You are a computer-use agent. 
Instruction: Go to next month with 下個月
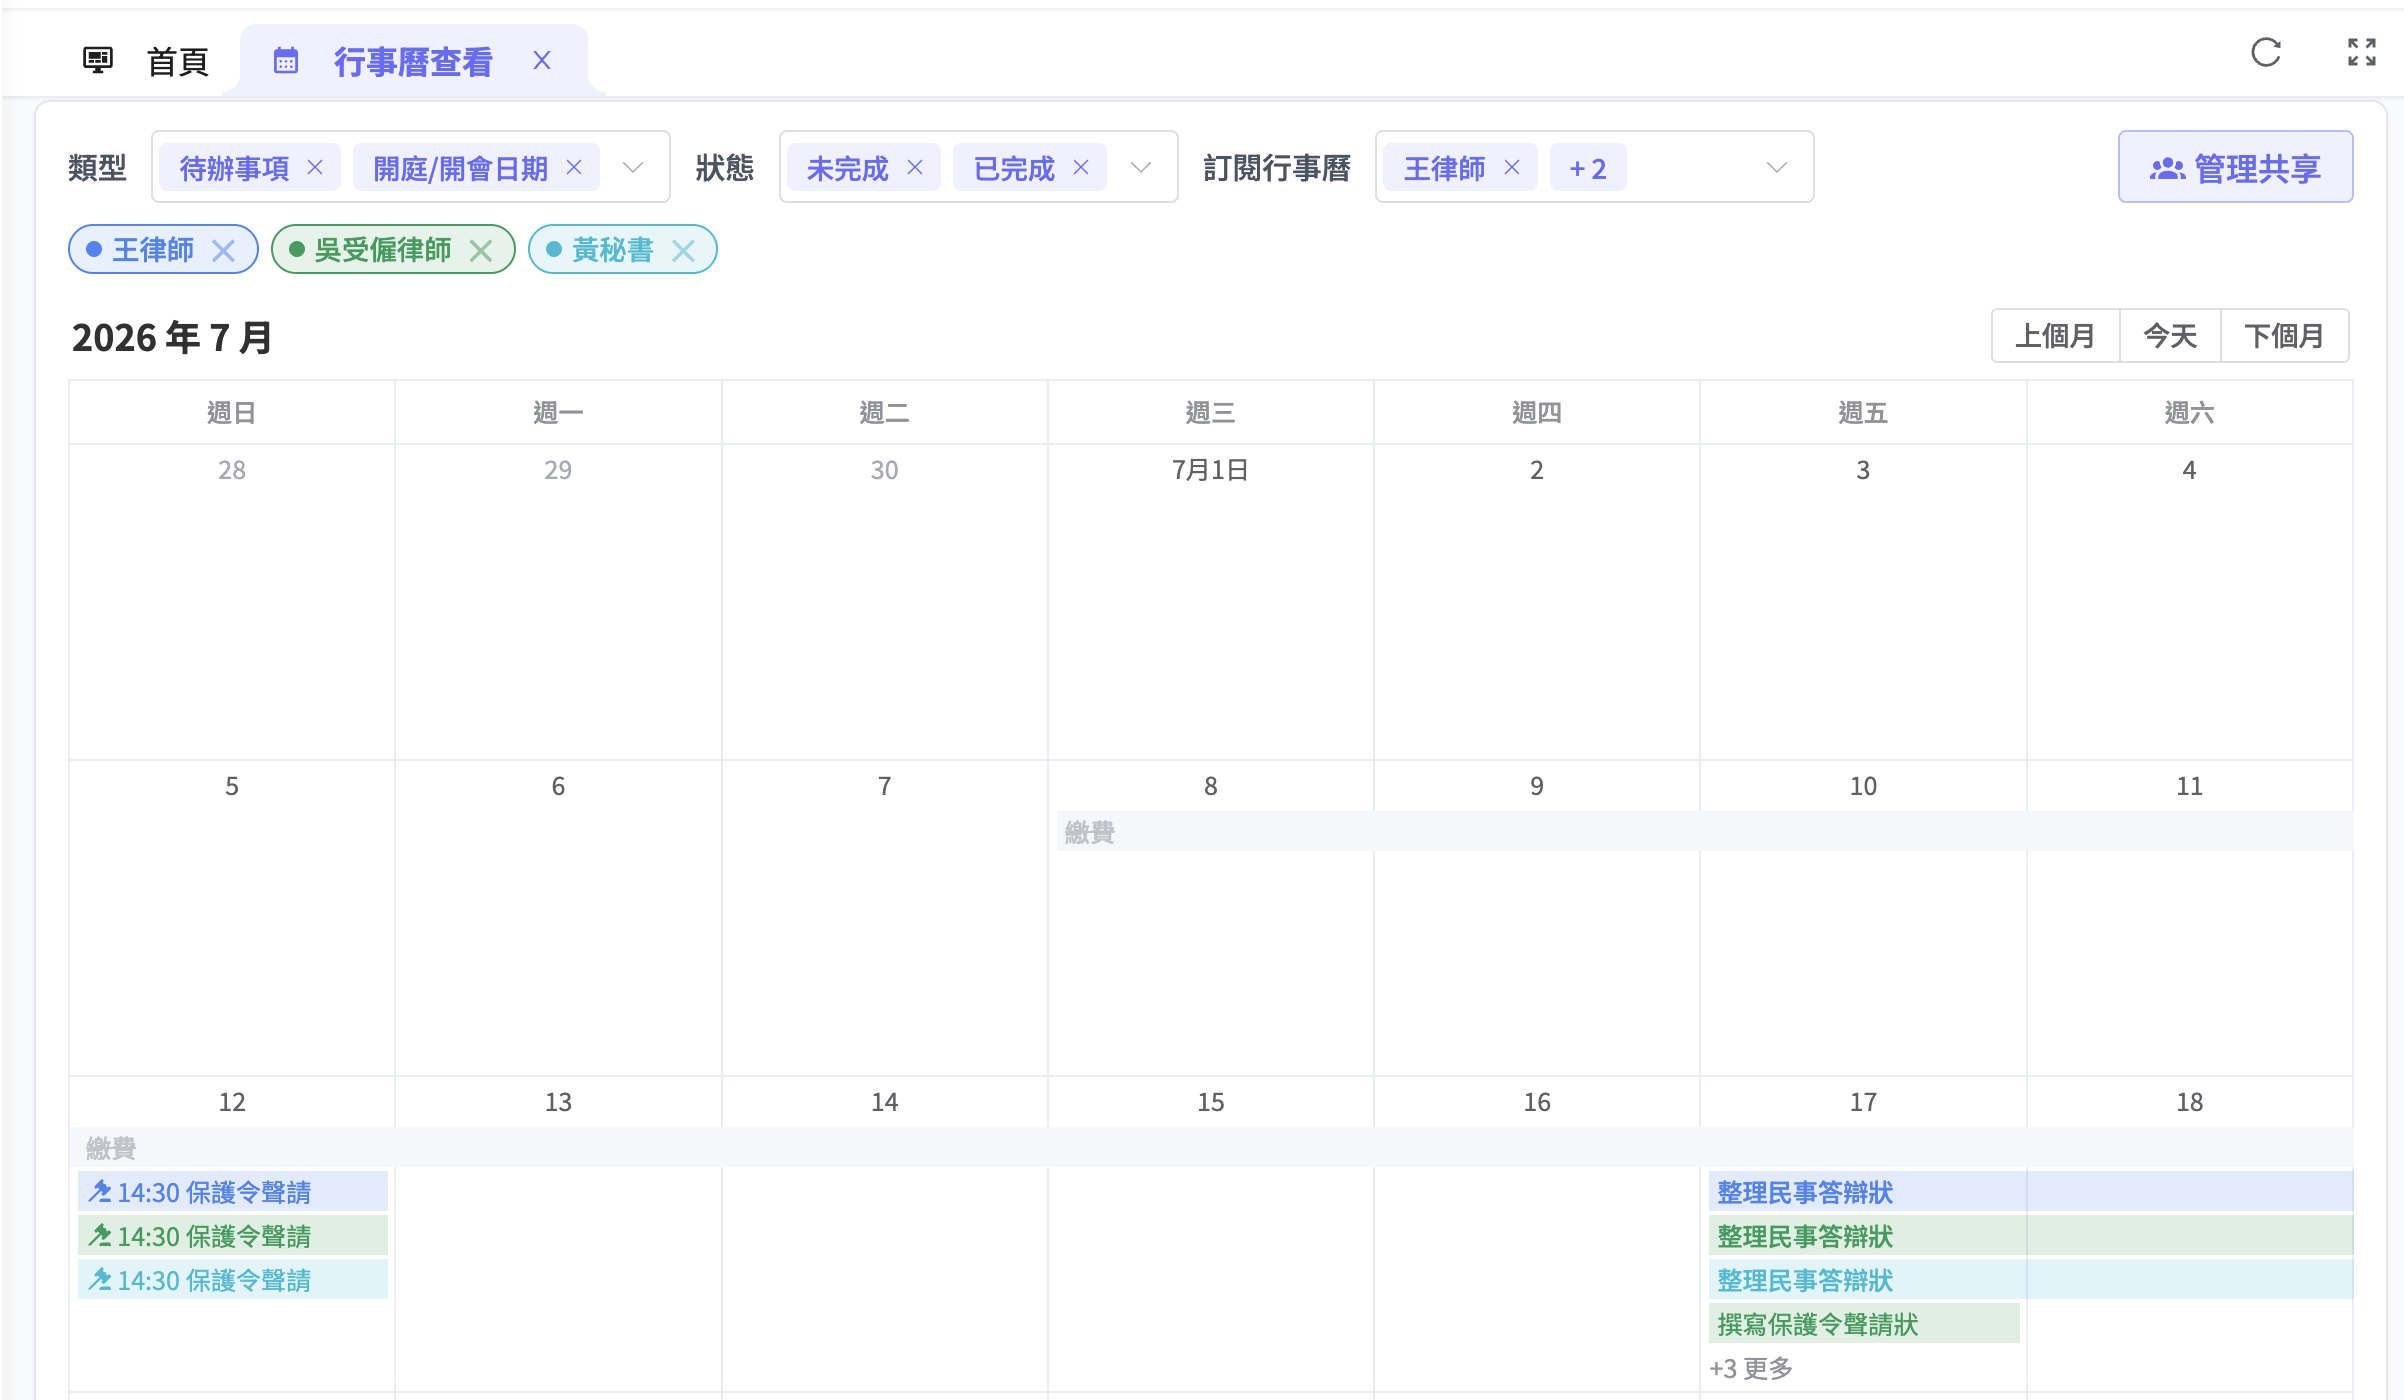click(2285, 335)
